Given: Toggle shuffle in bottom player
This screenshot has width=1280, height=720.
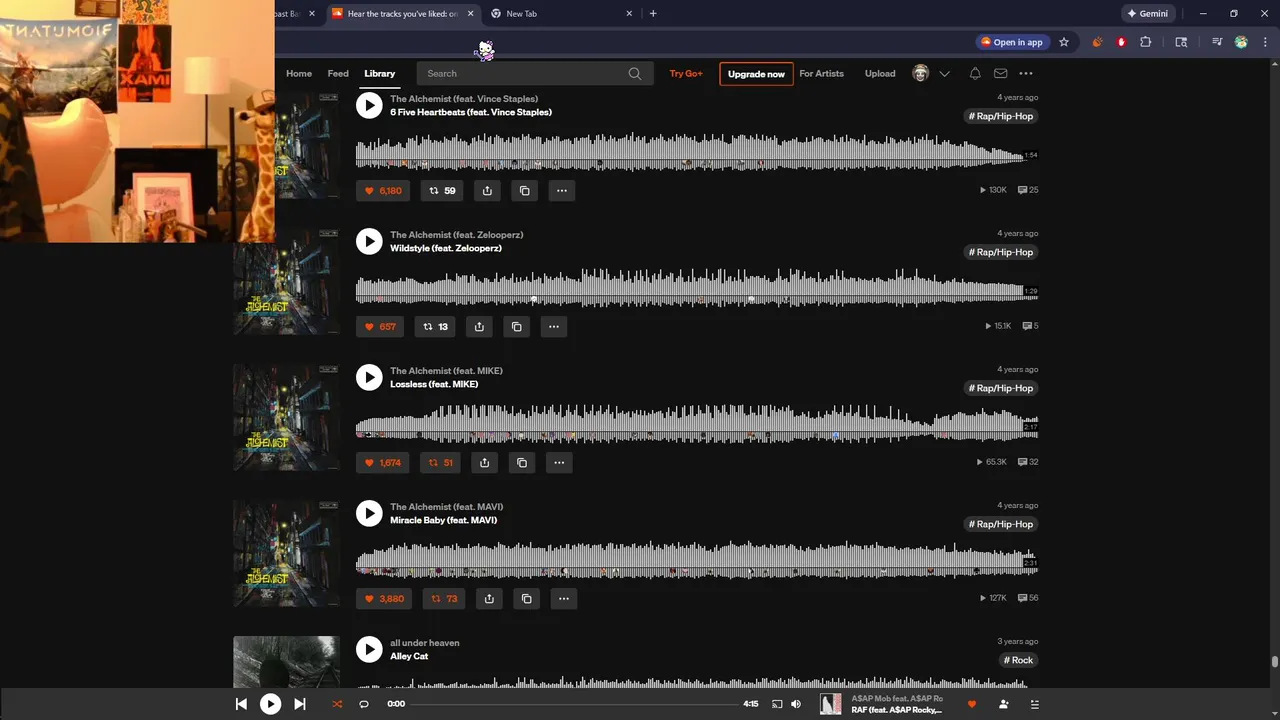Looking at the screenshot, I should [337, 704].
